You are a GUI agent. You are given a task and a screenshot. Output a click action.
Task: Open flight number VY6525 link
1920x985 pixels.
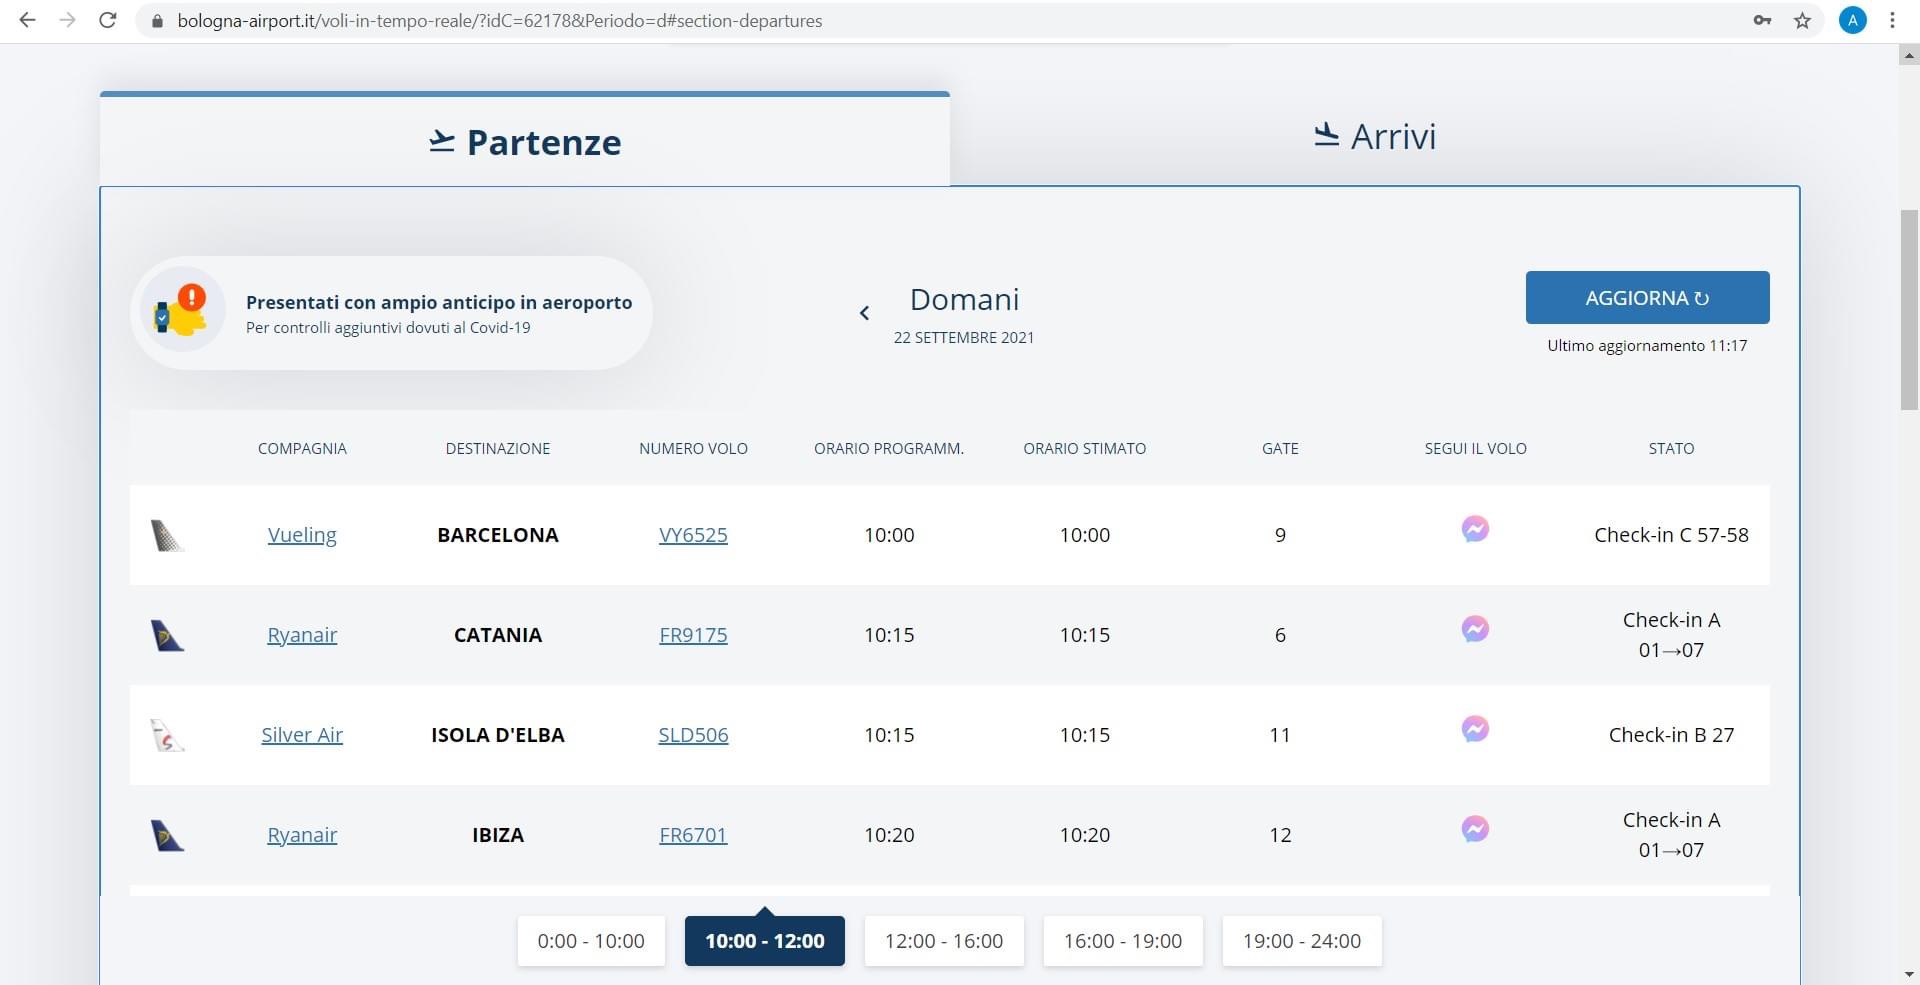click(x=693, y=535)
